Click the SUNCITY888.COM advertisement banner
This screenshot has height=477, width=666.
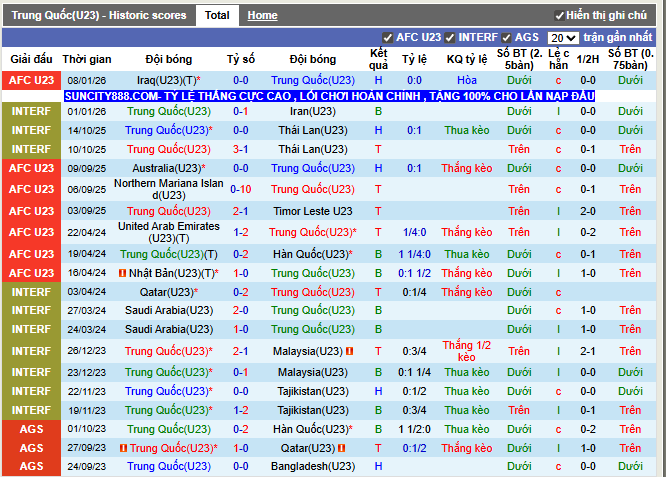(329, 96)
